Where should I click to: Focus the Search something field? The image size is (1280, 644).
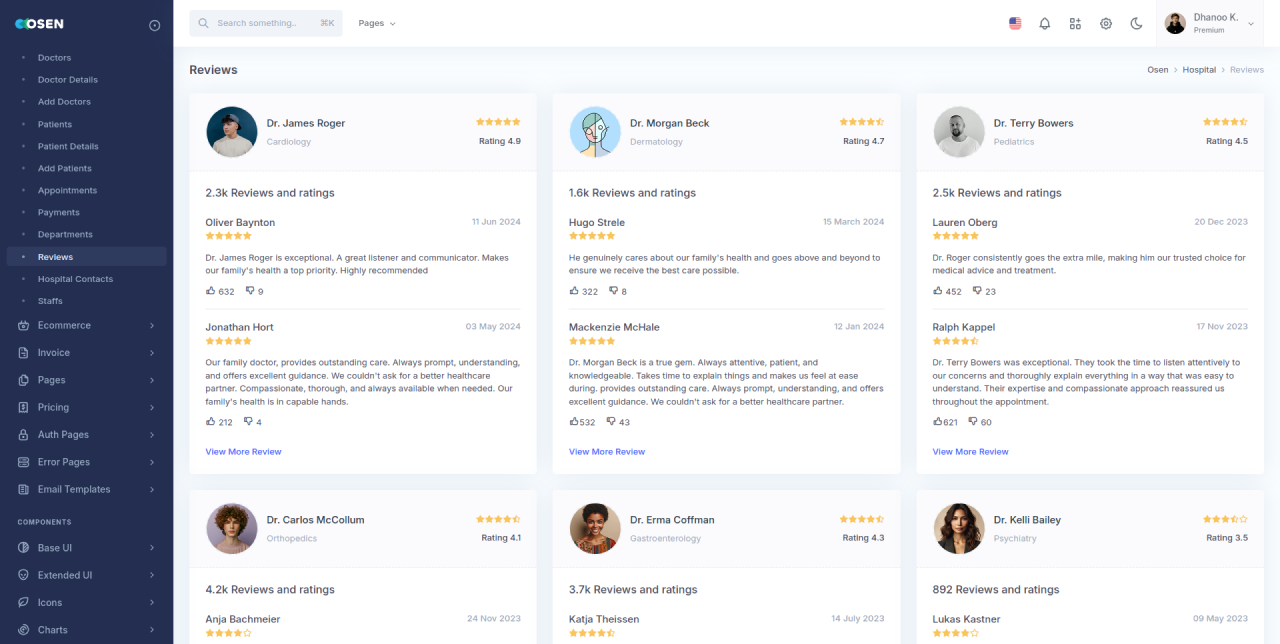coord(266,23)
